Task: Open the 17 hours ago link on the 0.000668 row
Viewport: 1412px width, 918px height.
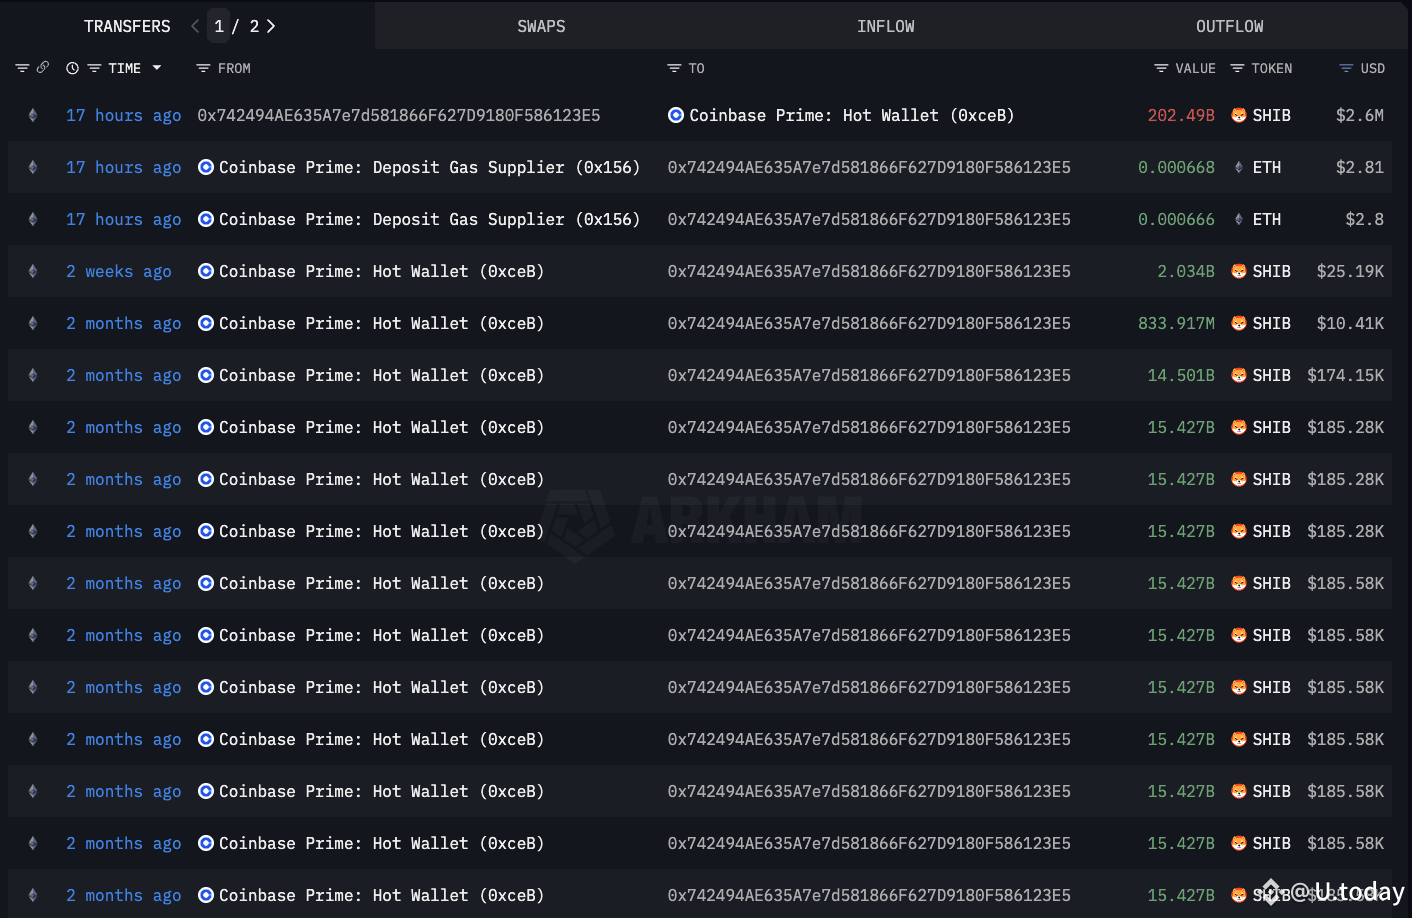Action: 124,167
